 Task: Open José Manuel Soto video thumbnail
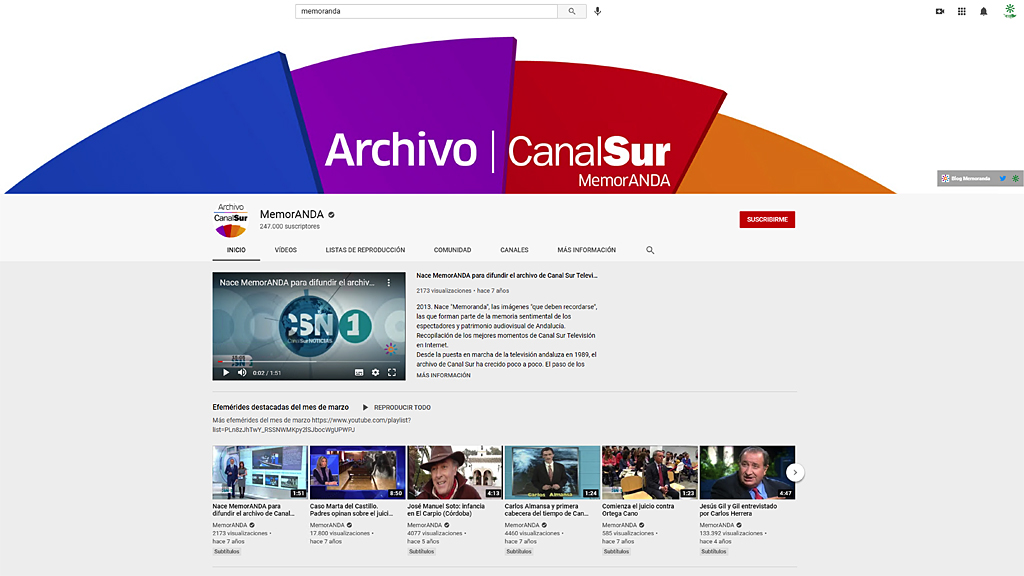click(x=455, y=472)
